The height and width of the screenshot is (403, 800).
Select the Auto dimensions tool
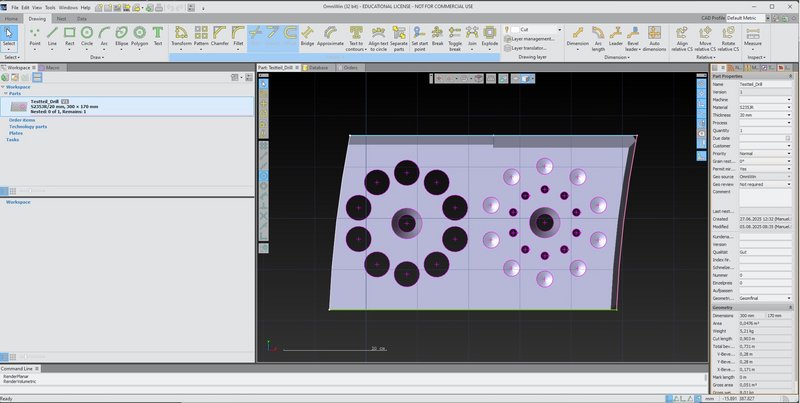pos(654,36)
